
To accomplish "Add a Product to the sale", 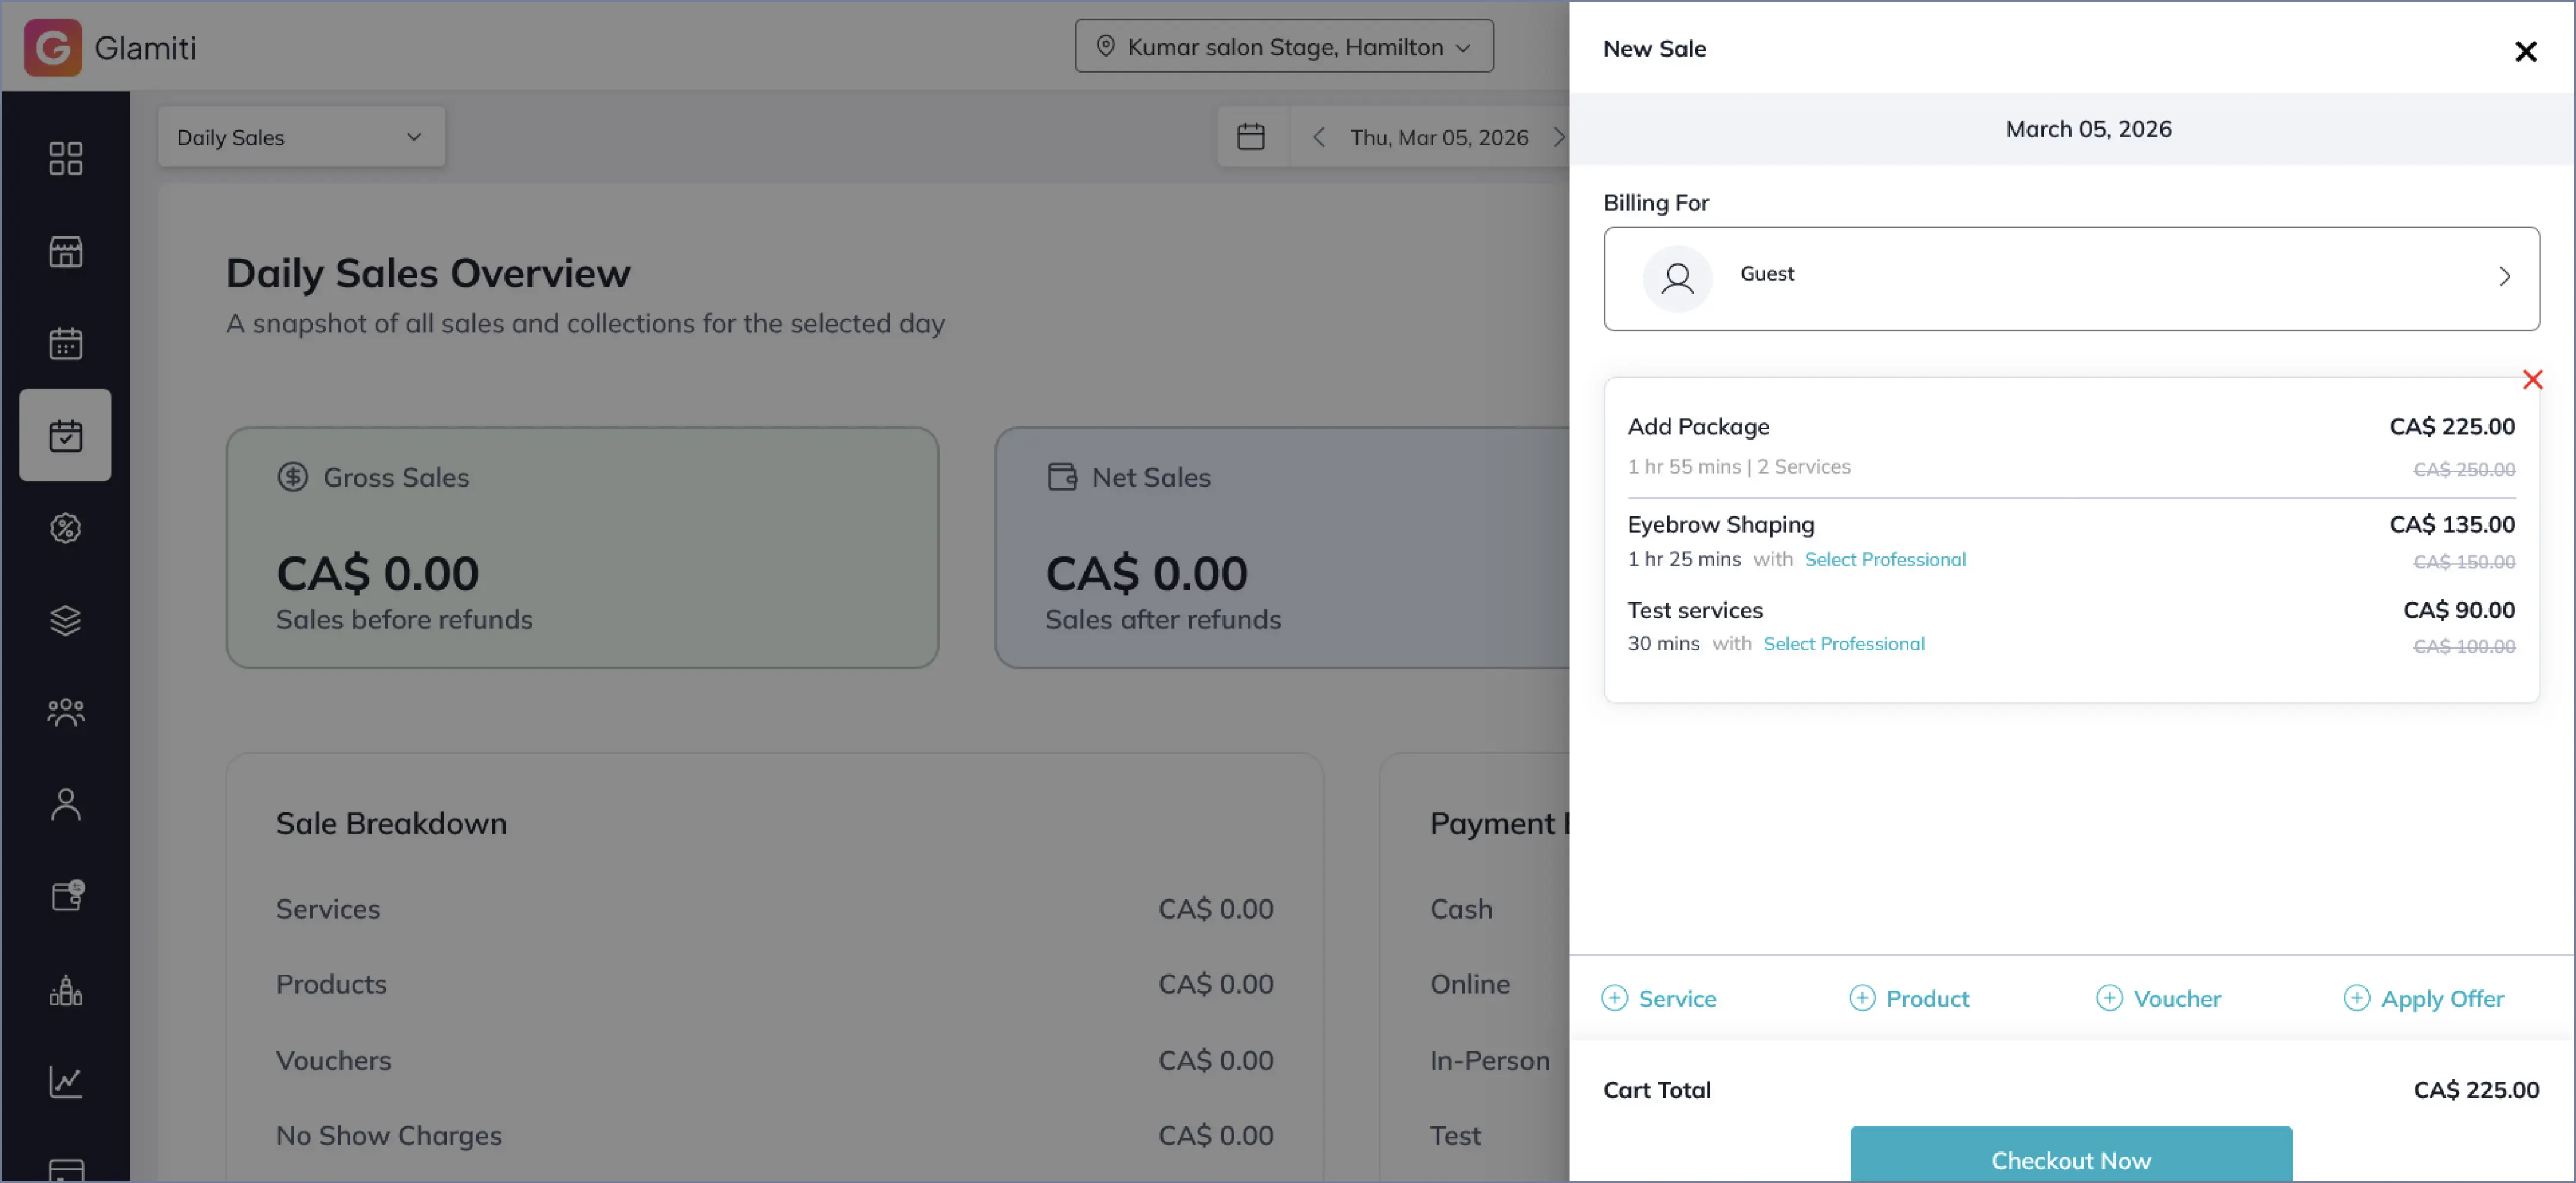I will pos(1908,998).
